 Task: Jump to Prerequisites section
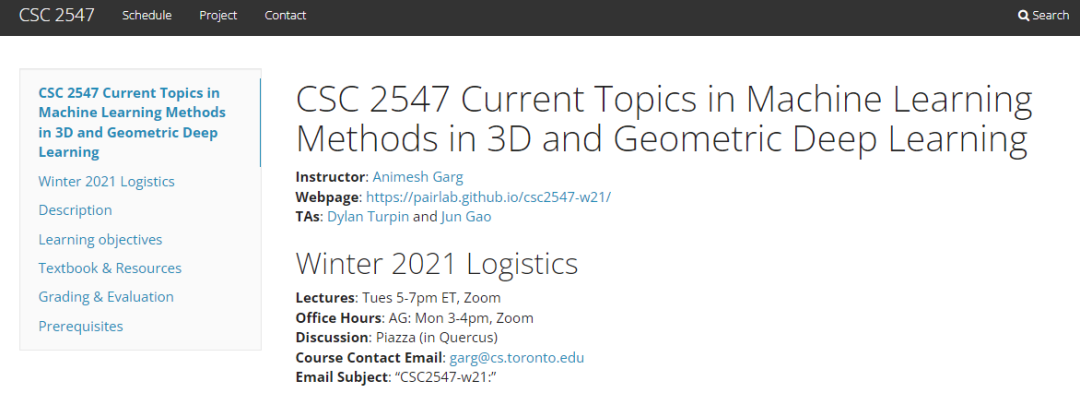81,326
